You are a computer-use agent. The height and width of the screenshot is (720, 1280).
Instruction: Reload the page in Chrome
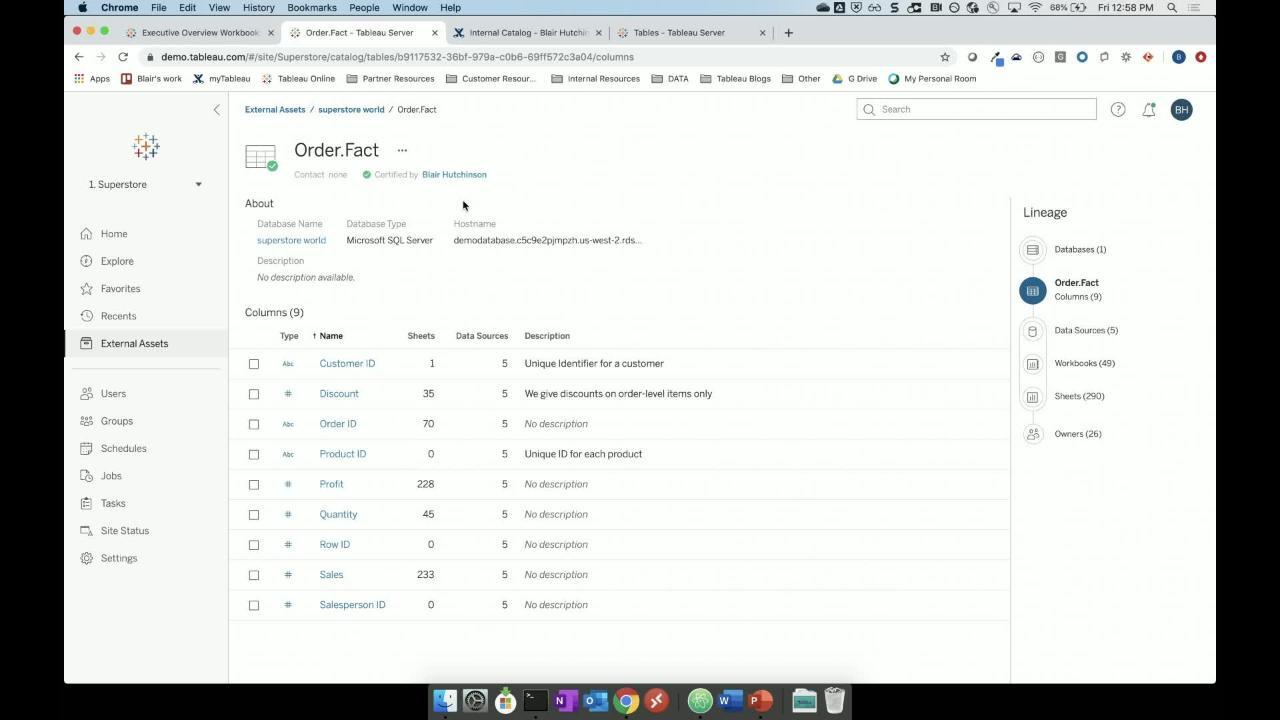(x=123, y=57)
